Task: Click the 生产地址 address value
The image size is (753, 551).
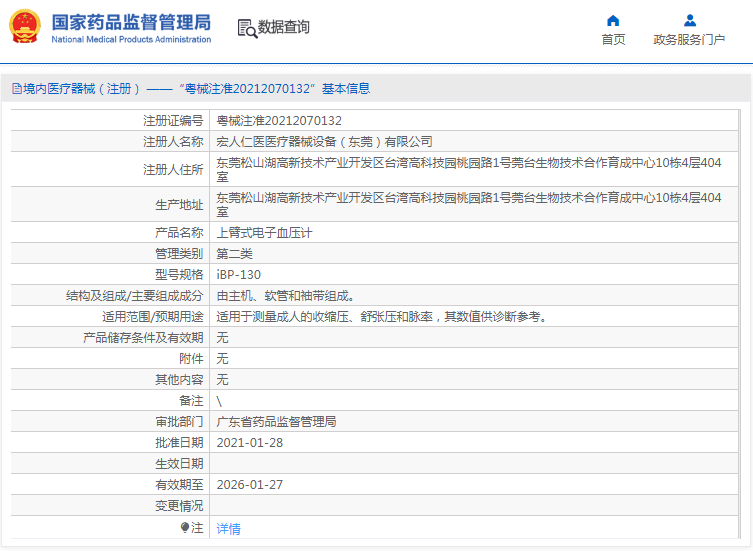Action: click(x=469, y=205)
